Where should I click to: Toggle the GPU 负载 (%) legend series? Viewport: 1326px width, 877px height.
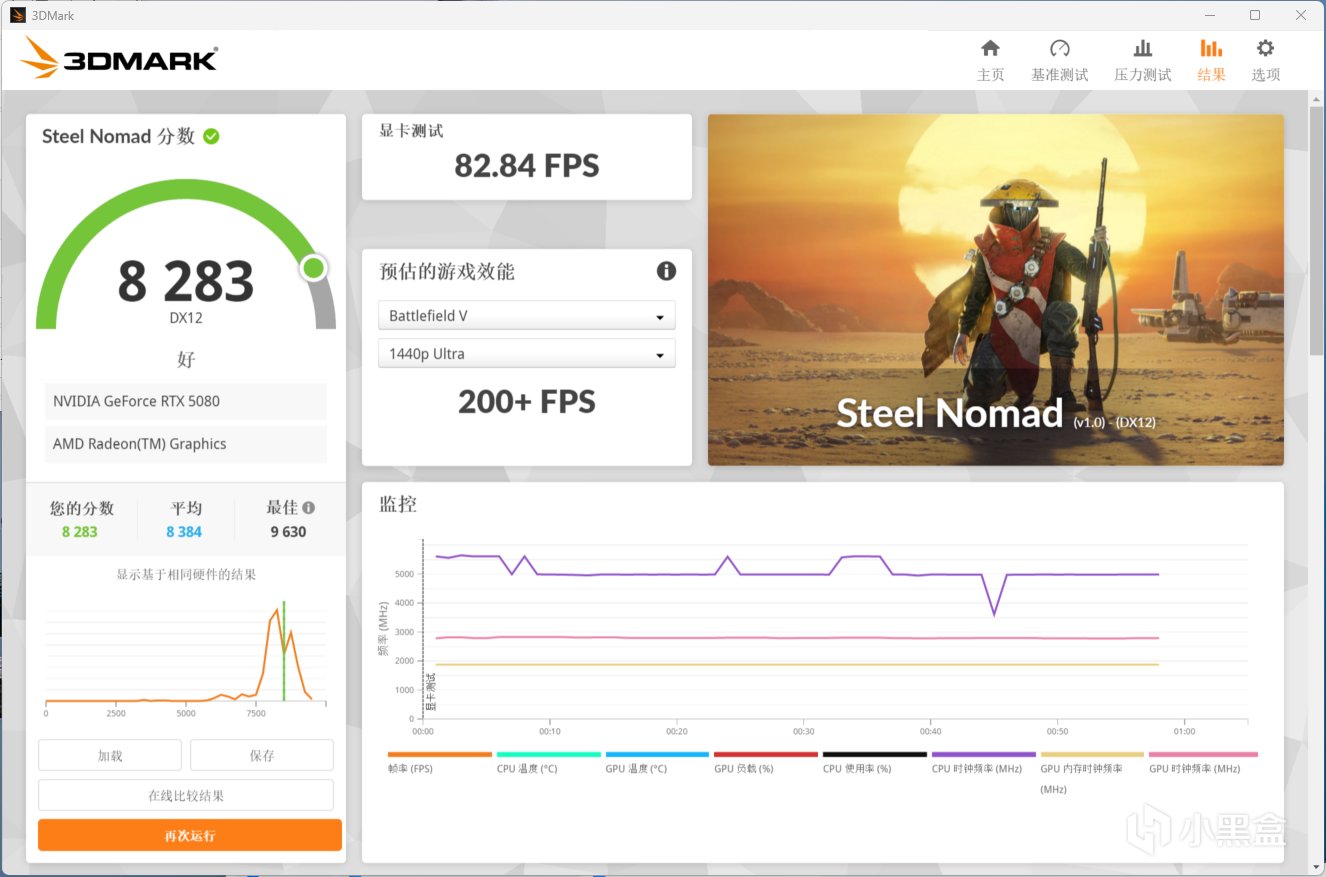[x=766, y=762]
